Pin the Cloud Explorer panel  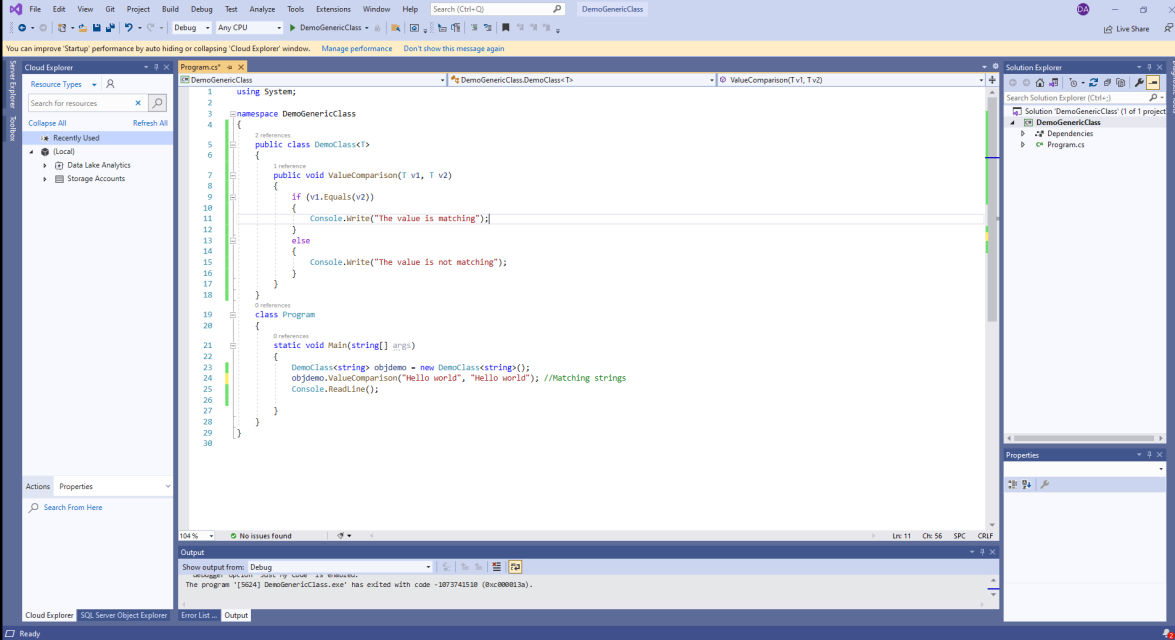pyautogui.click(x=156, y=67)
